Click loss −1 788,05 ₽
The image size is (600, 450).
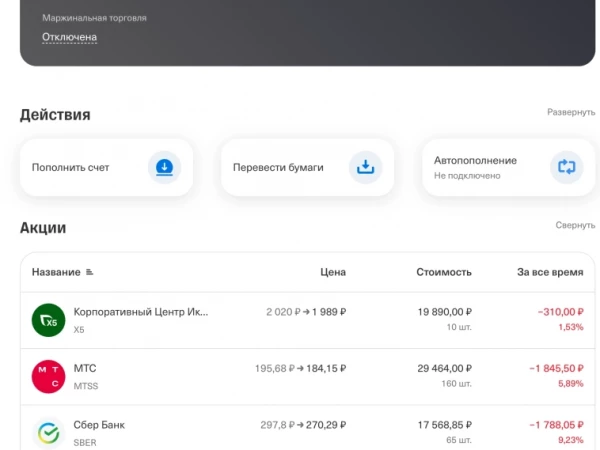click(556, 425)
